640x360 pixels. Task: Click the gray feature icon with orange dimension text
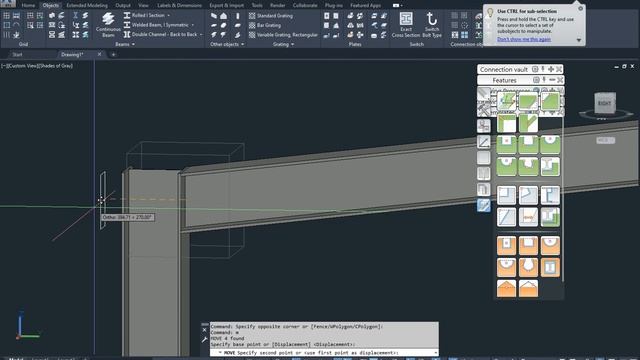(x=528, y=217)
